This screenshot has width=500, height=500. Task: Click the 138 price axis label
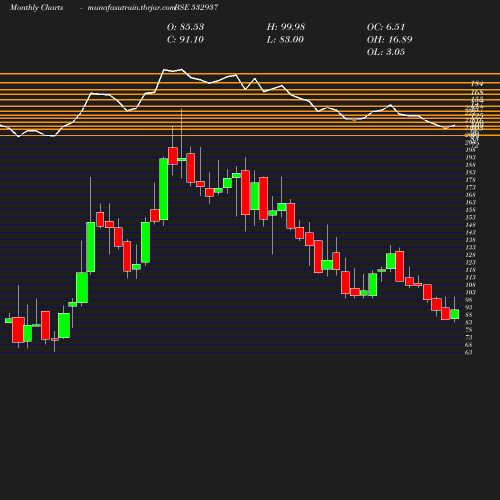(x=470, y=240)
